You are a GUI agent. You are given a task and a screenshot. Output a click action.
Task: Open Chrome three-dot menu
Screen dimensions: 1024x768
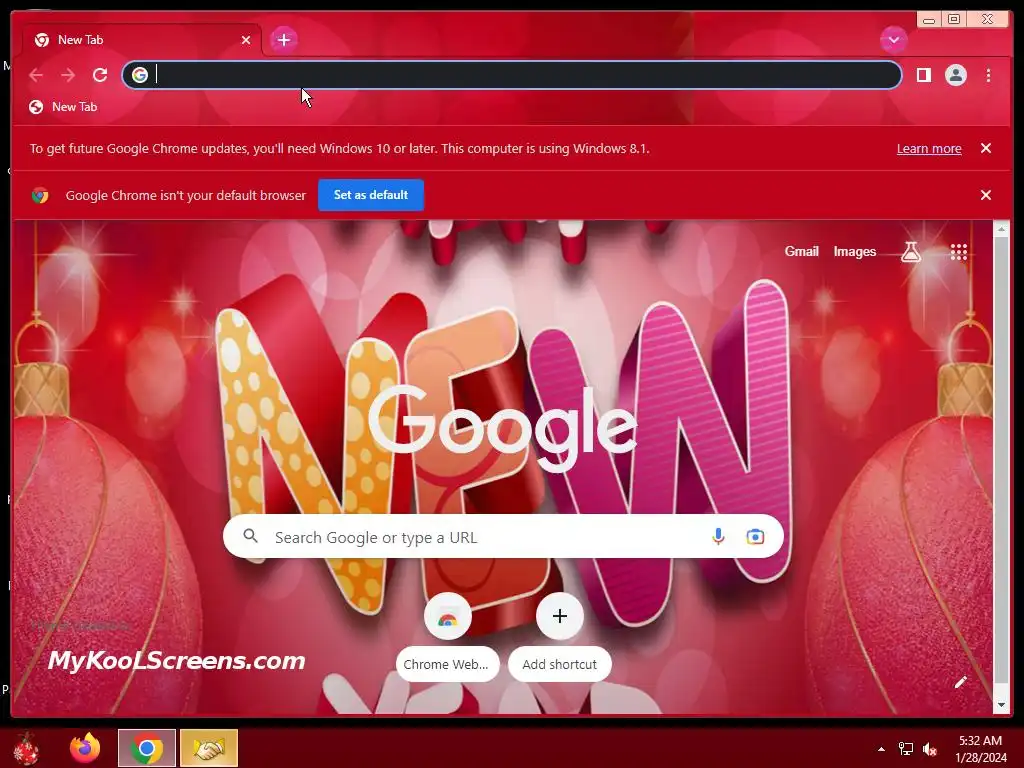988,75
